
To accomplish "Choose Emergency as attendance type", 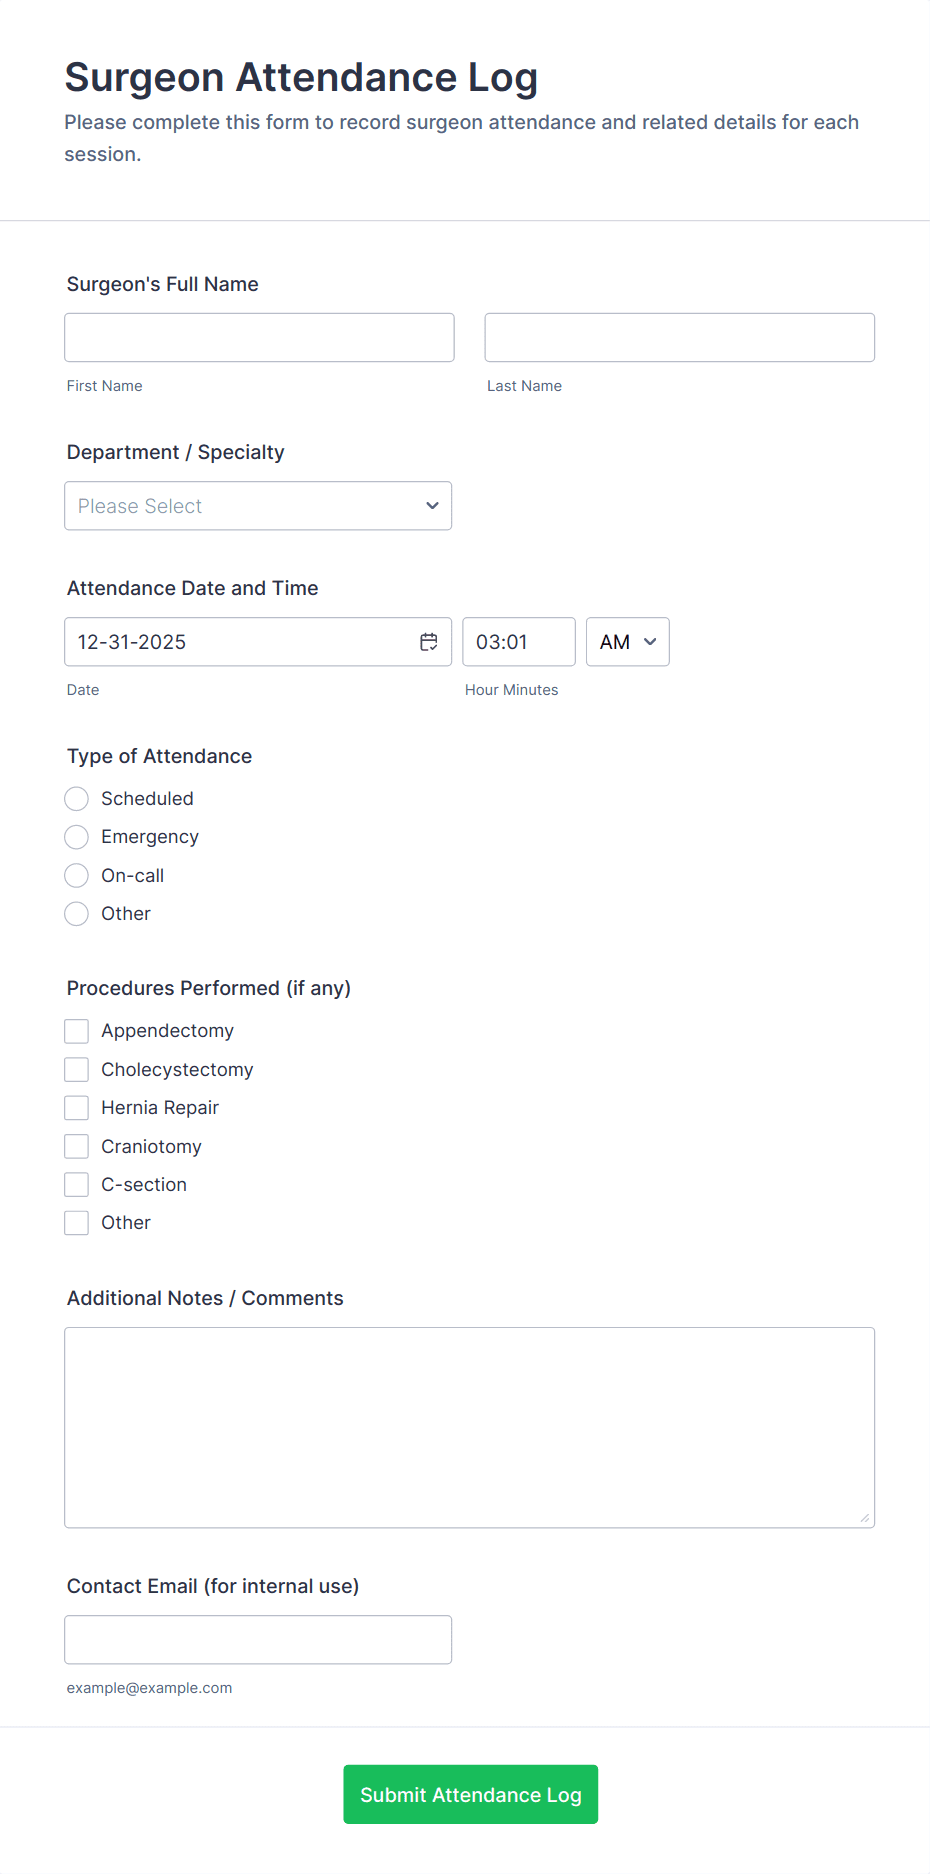I will click(x=76, y=836).
